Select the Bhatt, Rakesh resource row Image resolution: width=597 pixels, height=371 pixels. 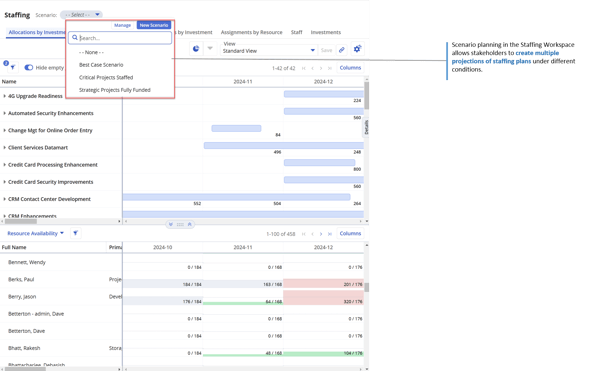(24, 348)
